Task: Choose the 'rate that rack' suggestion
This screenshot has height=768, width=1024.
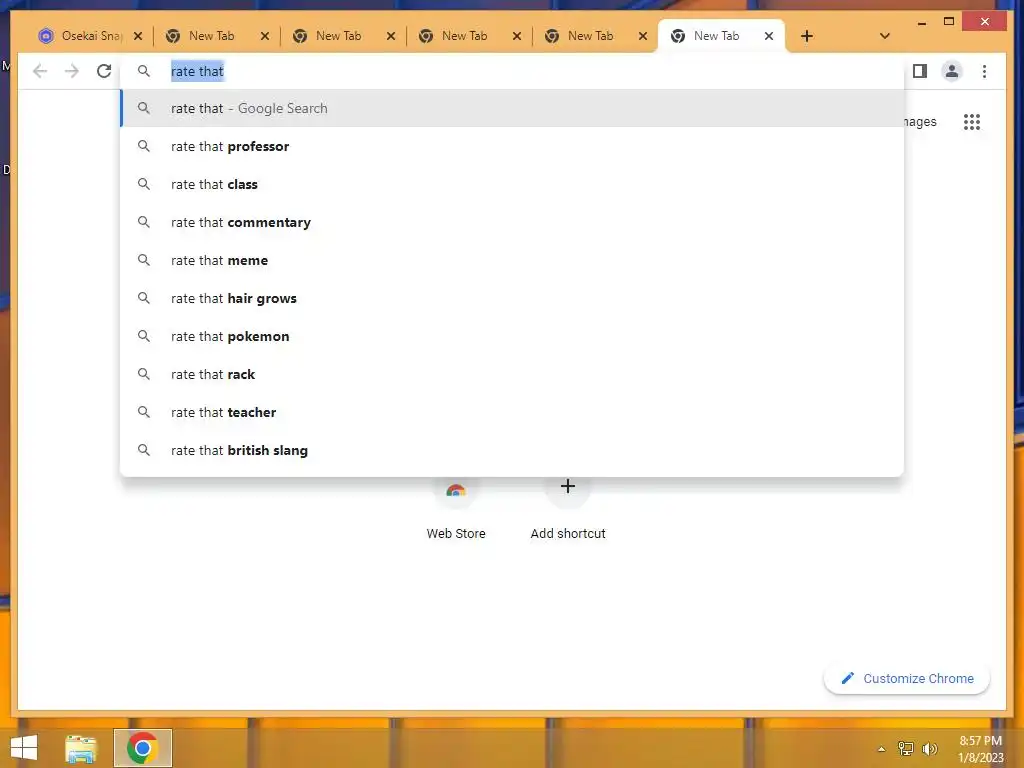Action: pos(512,374)
